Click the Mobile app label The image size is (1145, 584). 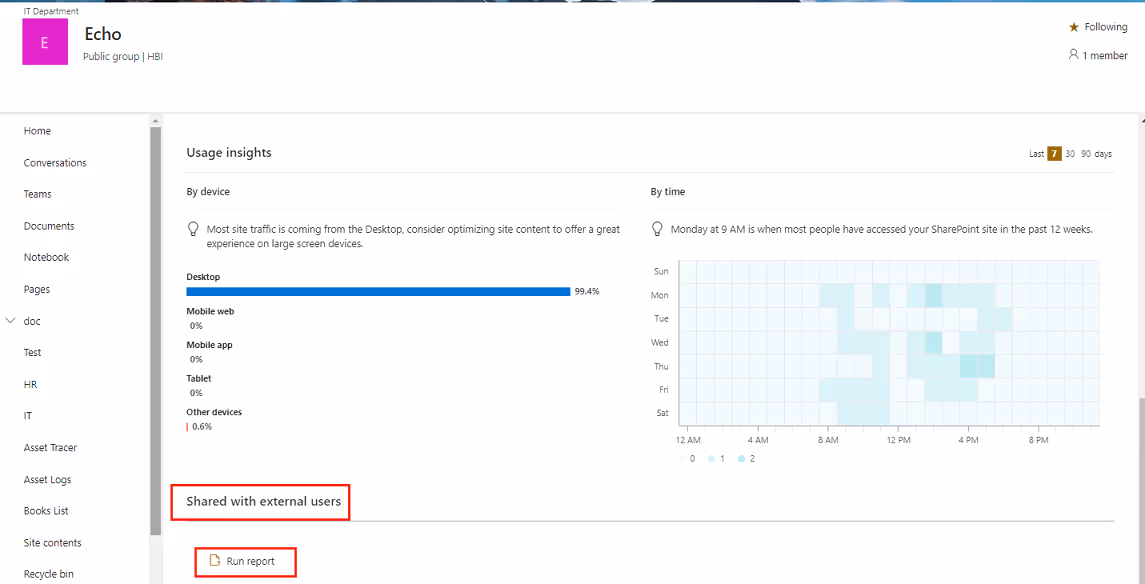point(209,345)
